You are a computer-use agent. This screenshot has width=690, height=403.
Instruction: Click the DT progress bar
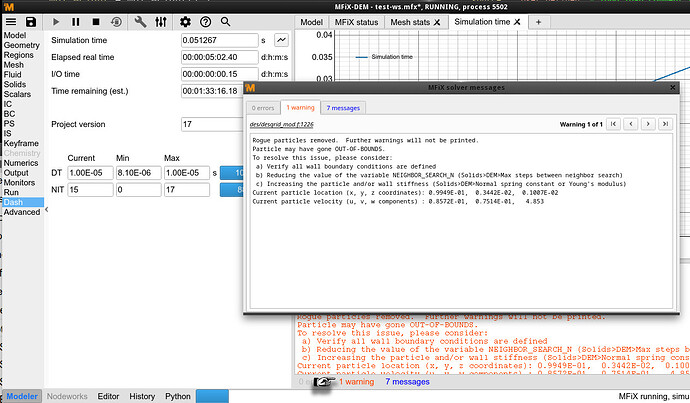coord(231,172)
